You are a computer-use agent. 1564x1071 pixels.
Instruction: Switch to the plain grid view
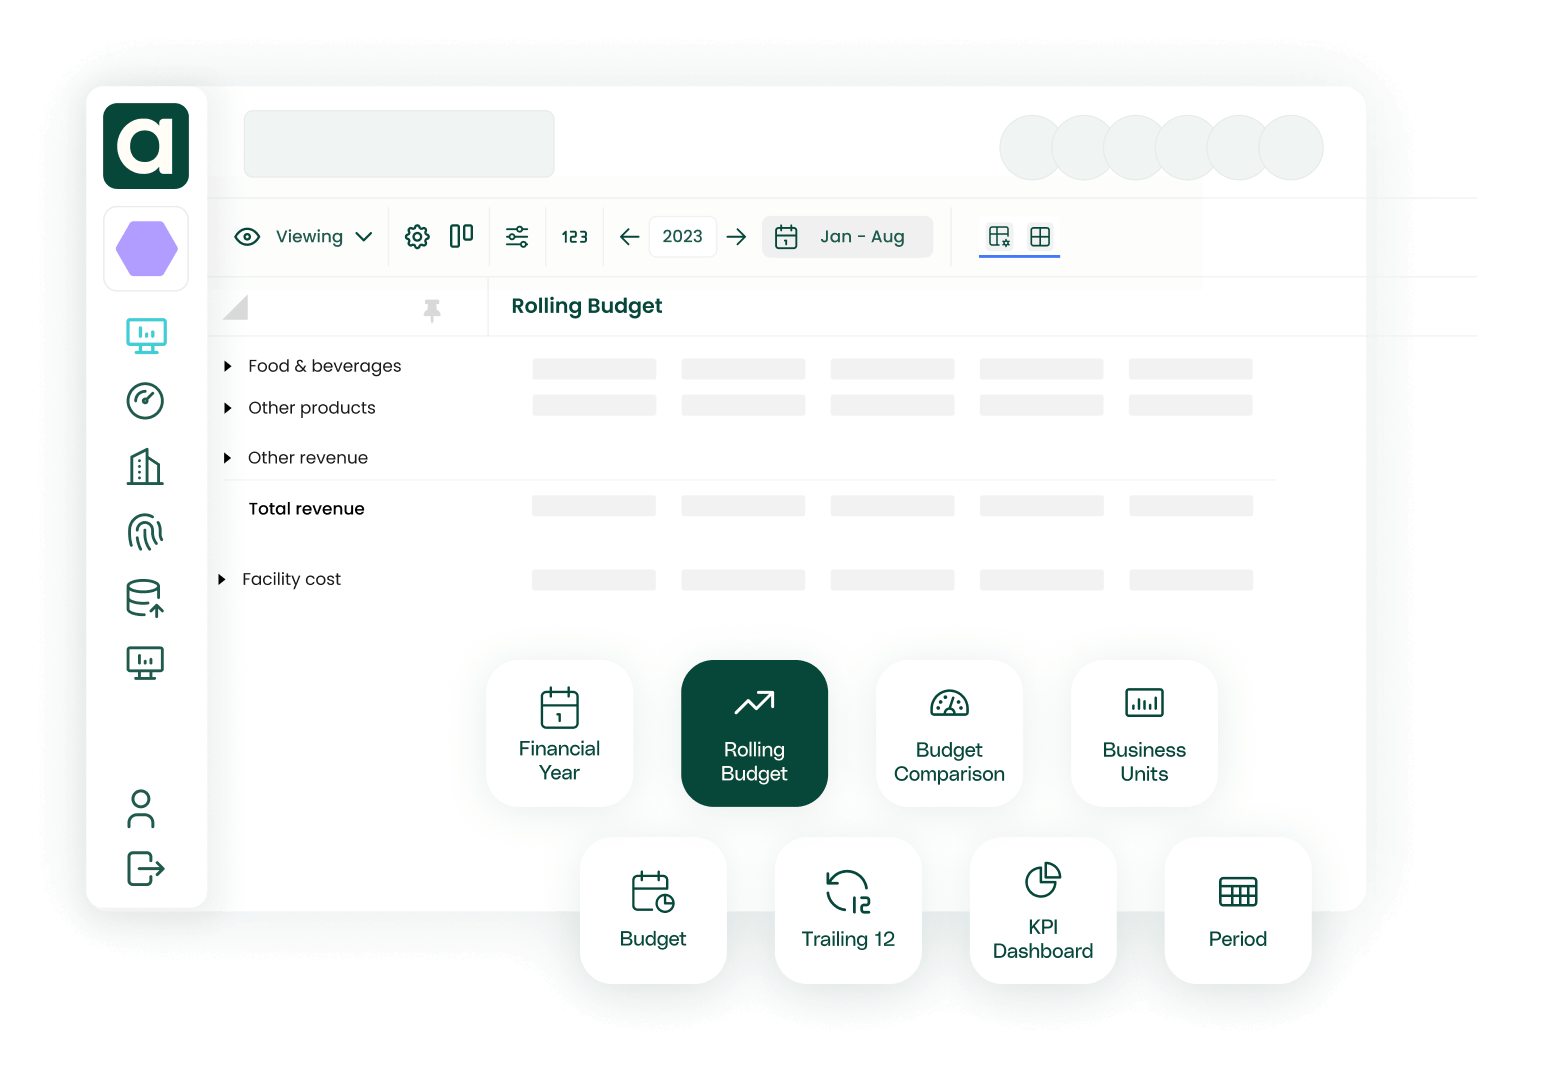pyautogui.click(x=1040, y=237)
